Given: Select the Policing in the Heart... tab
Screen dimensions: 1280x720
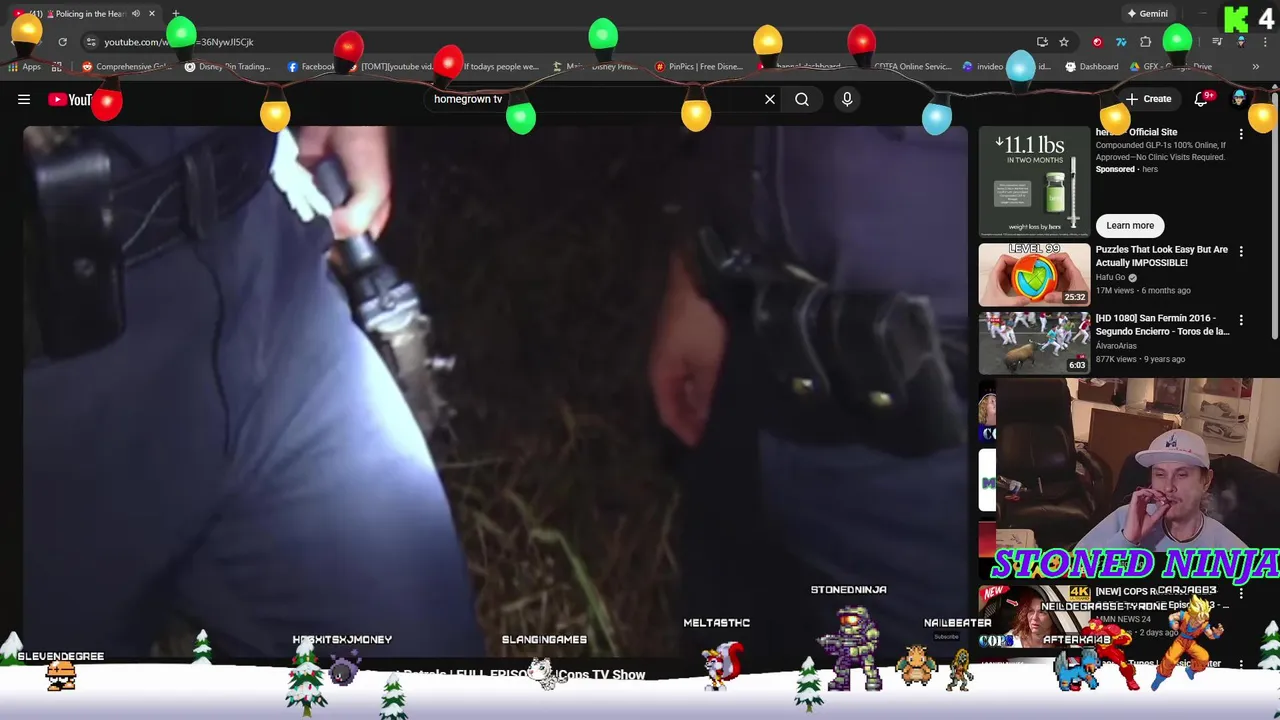Looking at the screenshot, I should point(85,14).
